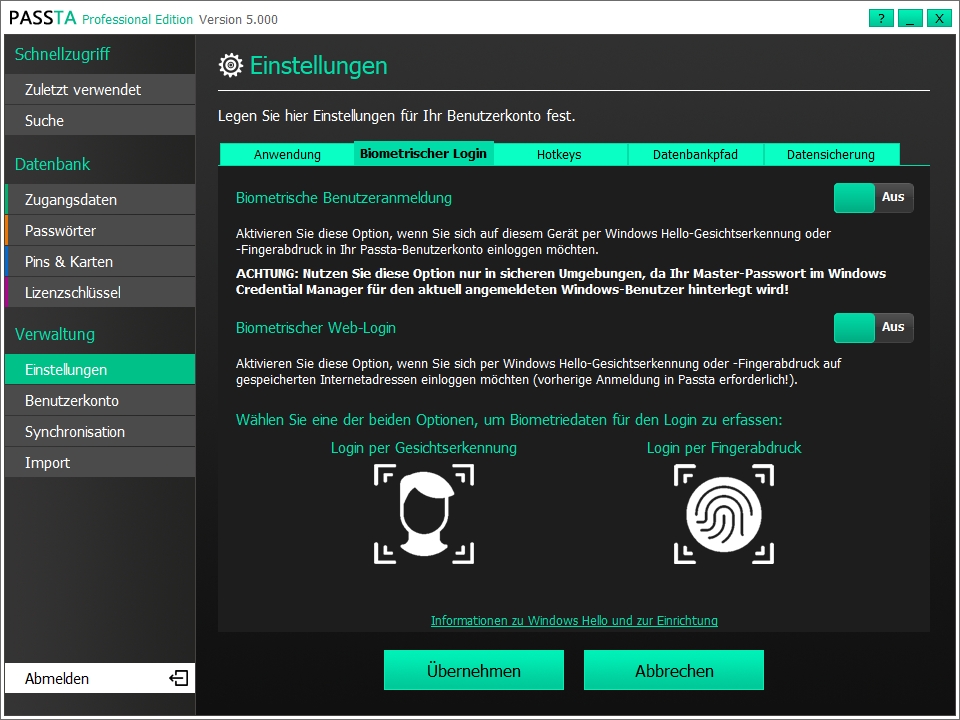Open Suche in the sidebar
960x720 pixels.
100,121
